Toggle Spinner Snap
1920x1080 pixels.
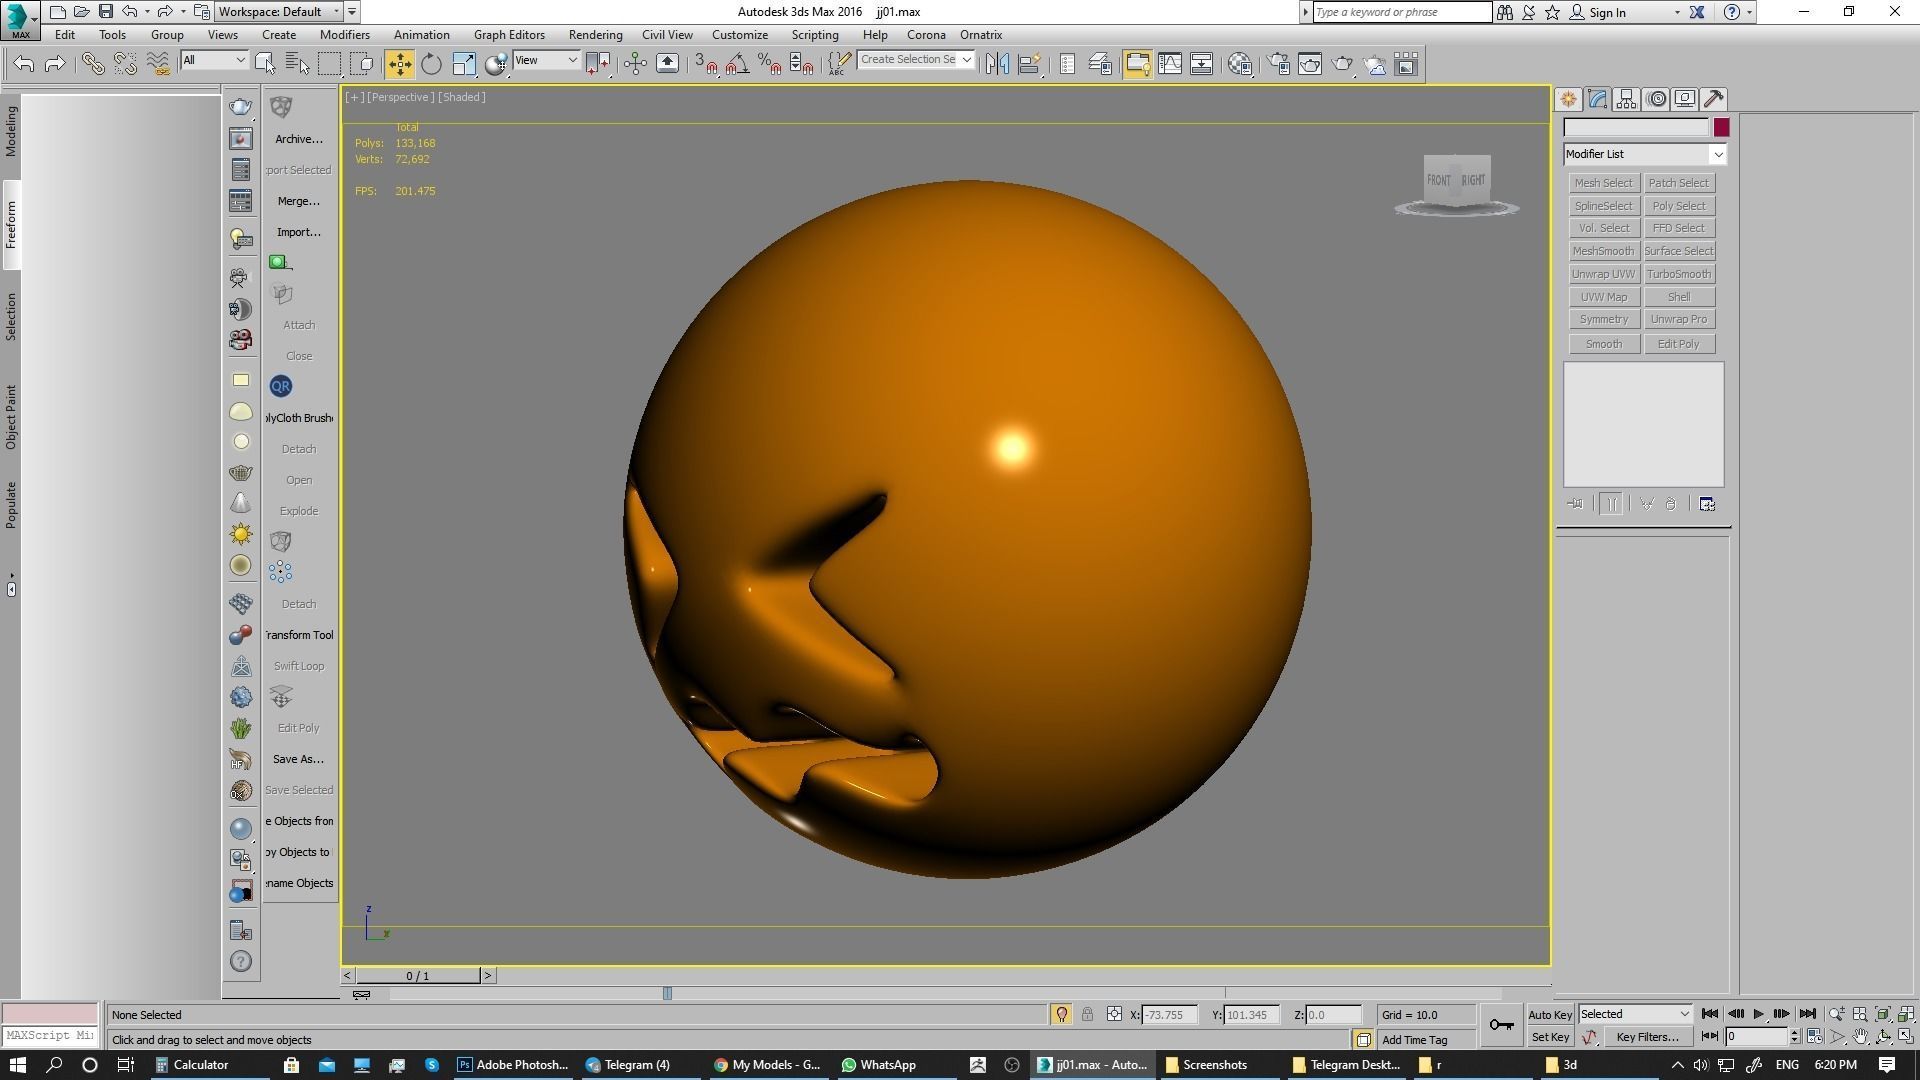[x=801, y=64]
